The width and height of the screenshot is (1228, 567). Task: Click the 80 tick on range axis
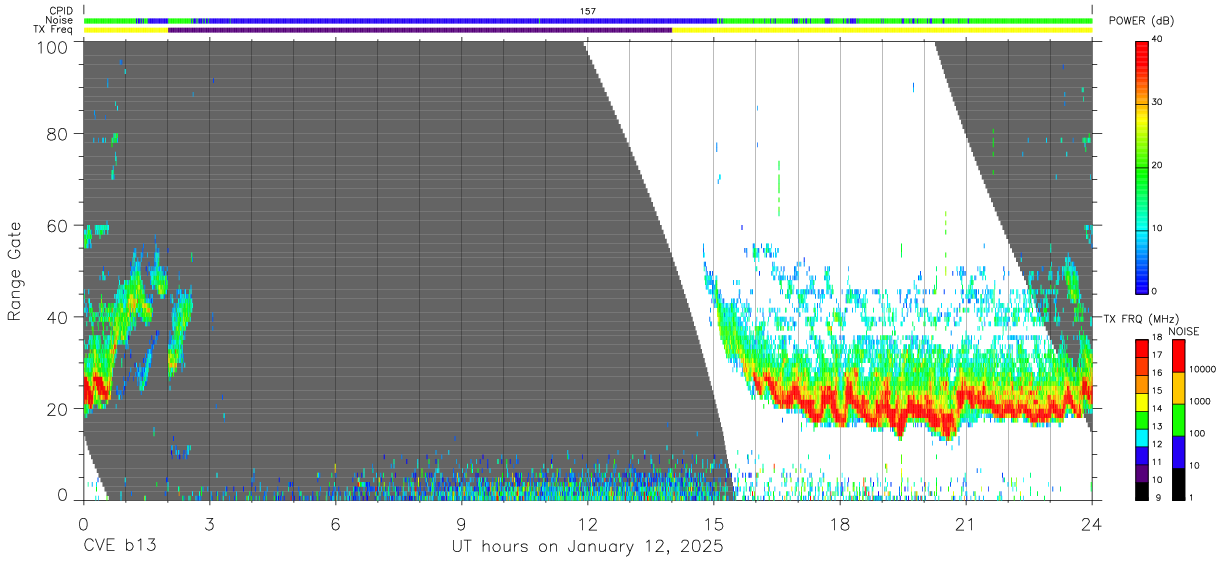[56, 134]
